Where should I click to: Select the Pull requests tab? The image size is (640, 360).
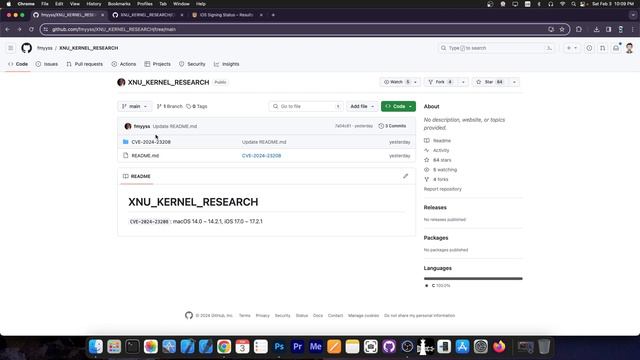pos(84,64)
